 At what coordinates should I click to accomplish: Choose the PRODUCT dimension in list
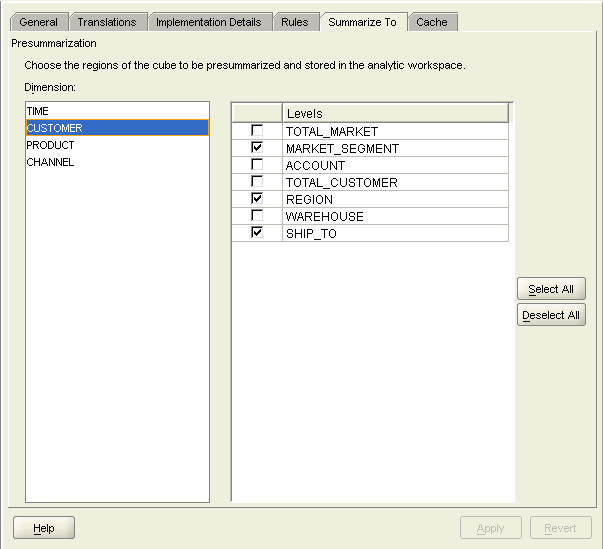pos(50,145)
